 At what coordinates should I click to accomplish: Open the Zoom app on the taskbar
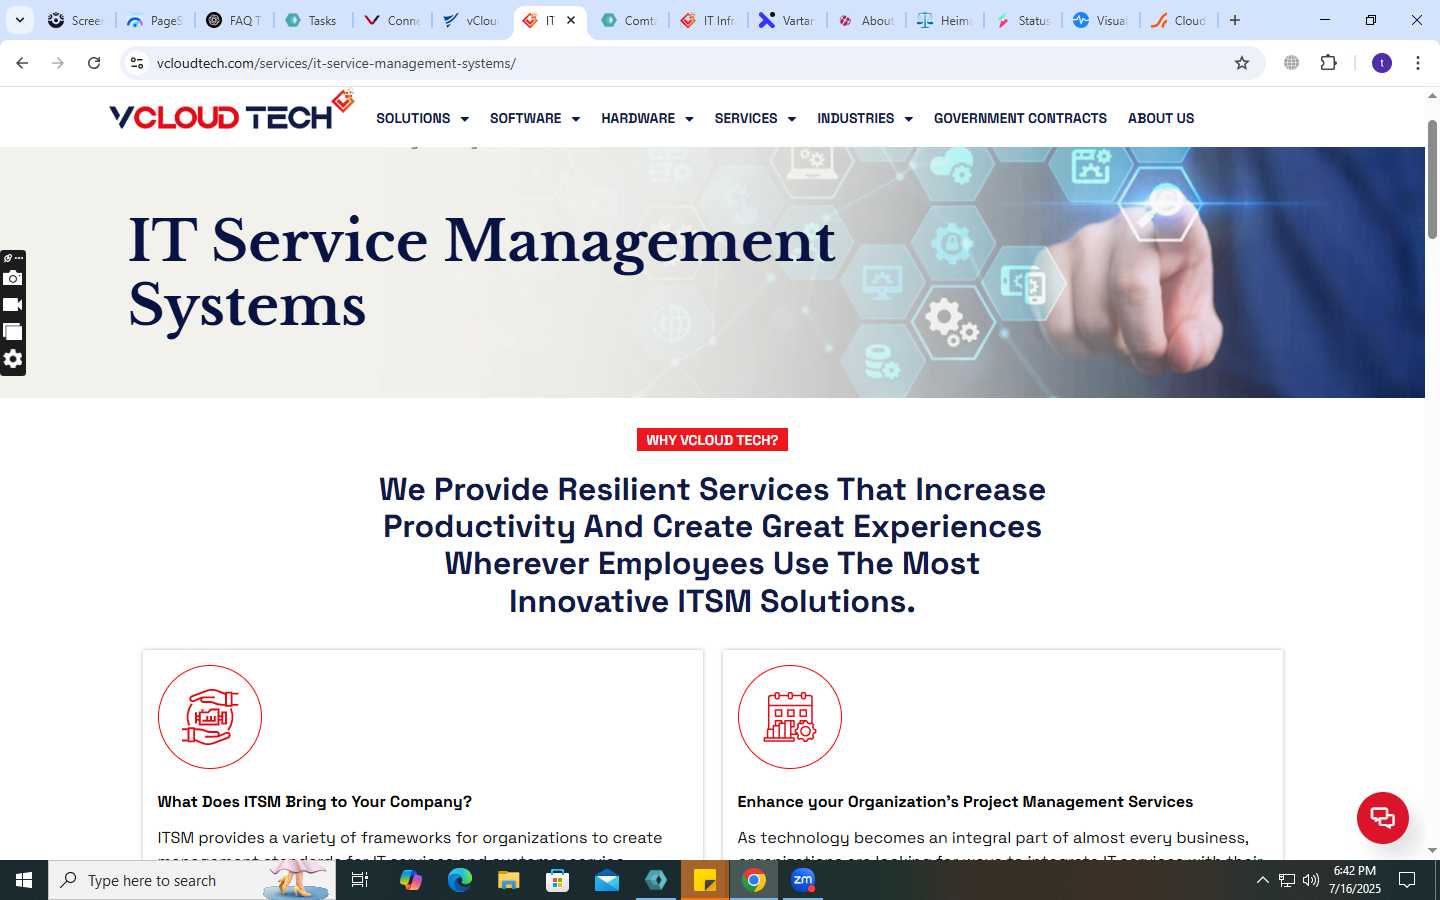[x=803, y=880]
